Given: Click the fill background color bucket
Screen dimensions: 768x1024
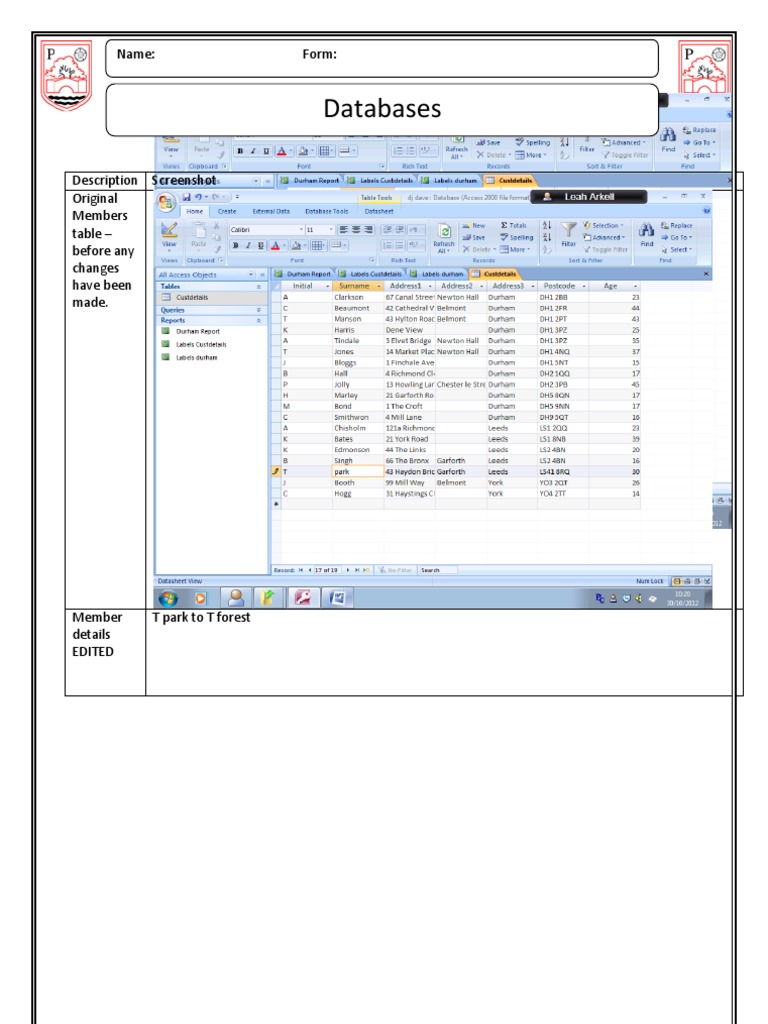Looking at the screenshot, I should pyautogui.click(x=296, y=246).
